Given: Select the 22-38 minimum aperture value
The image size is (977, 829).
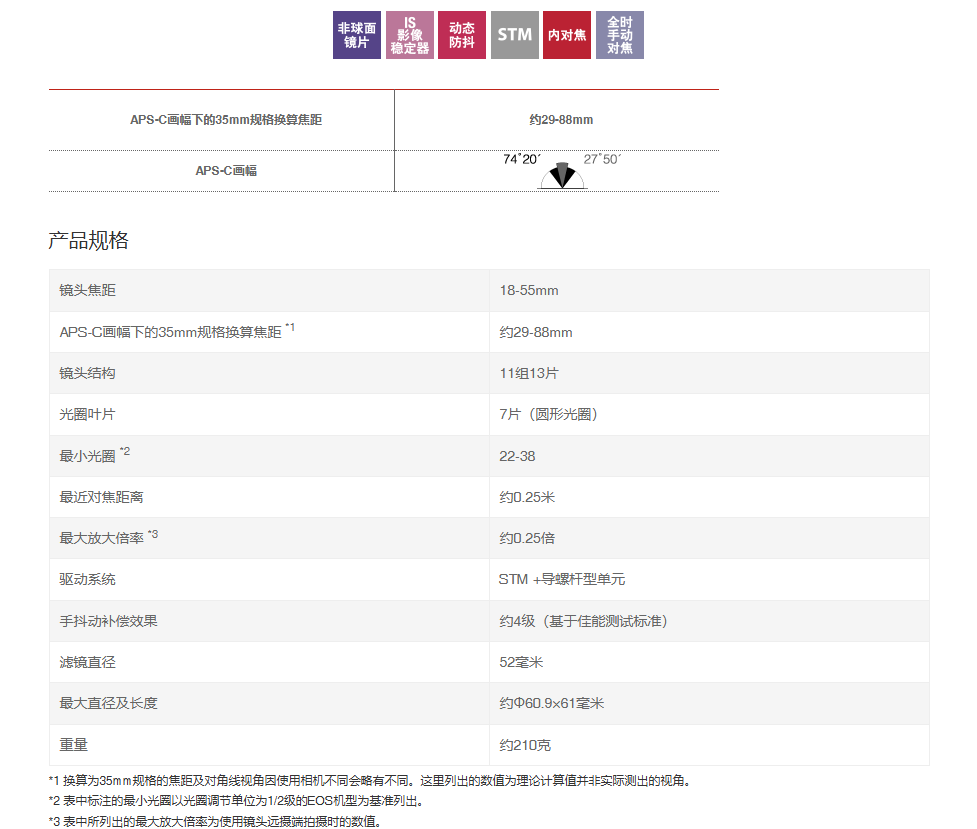Looking at the screenshot, I should coord(517,456).
